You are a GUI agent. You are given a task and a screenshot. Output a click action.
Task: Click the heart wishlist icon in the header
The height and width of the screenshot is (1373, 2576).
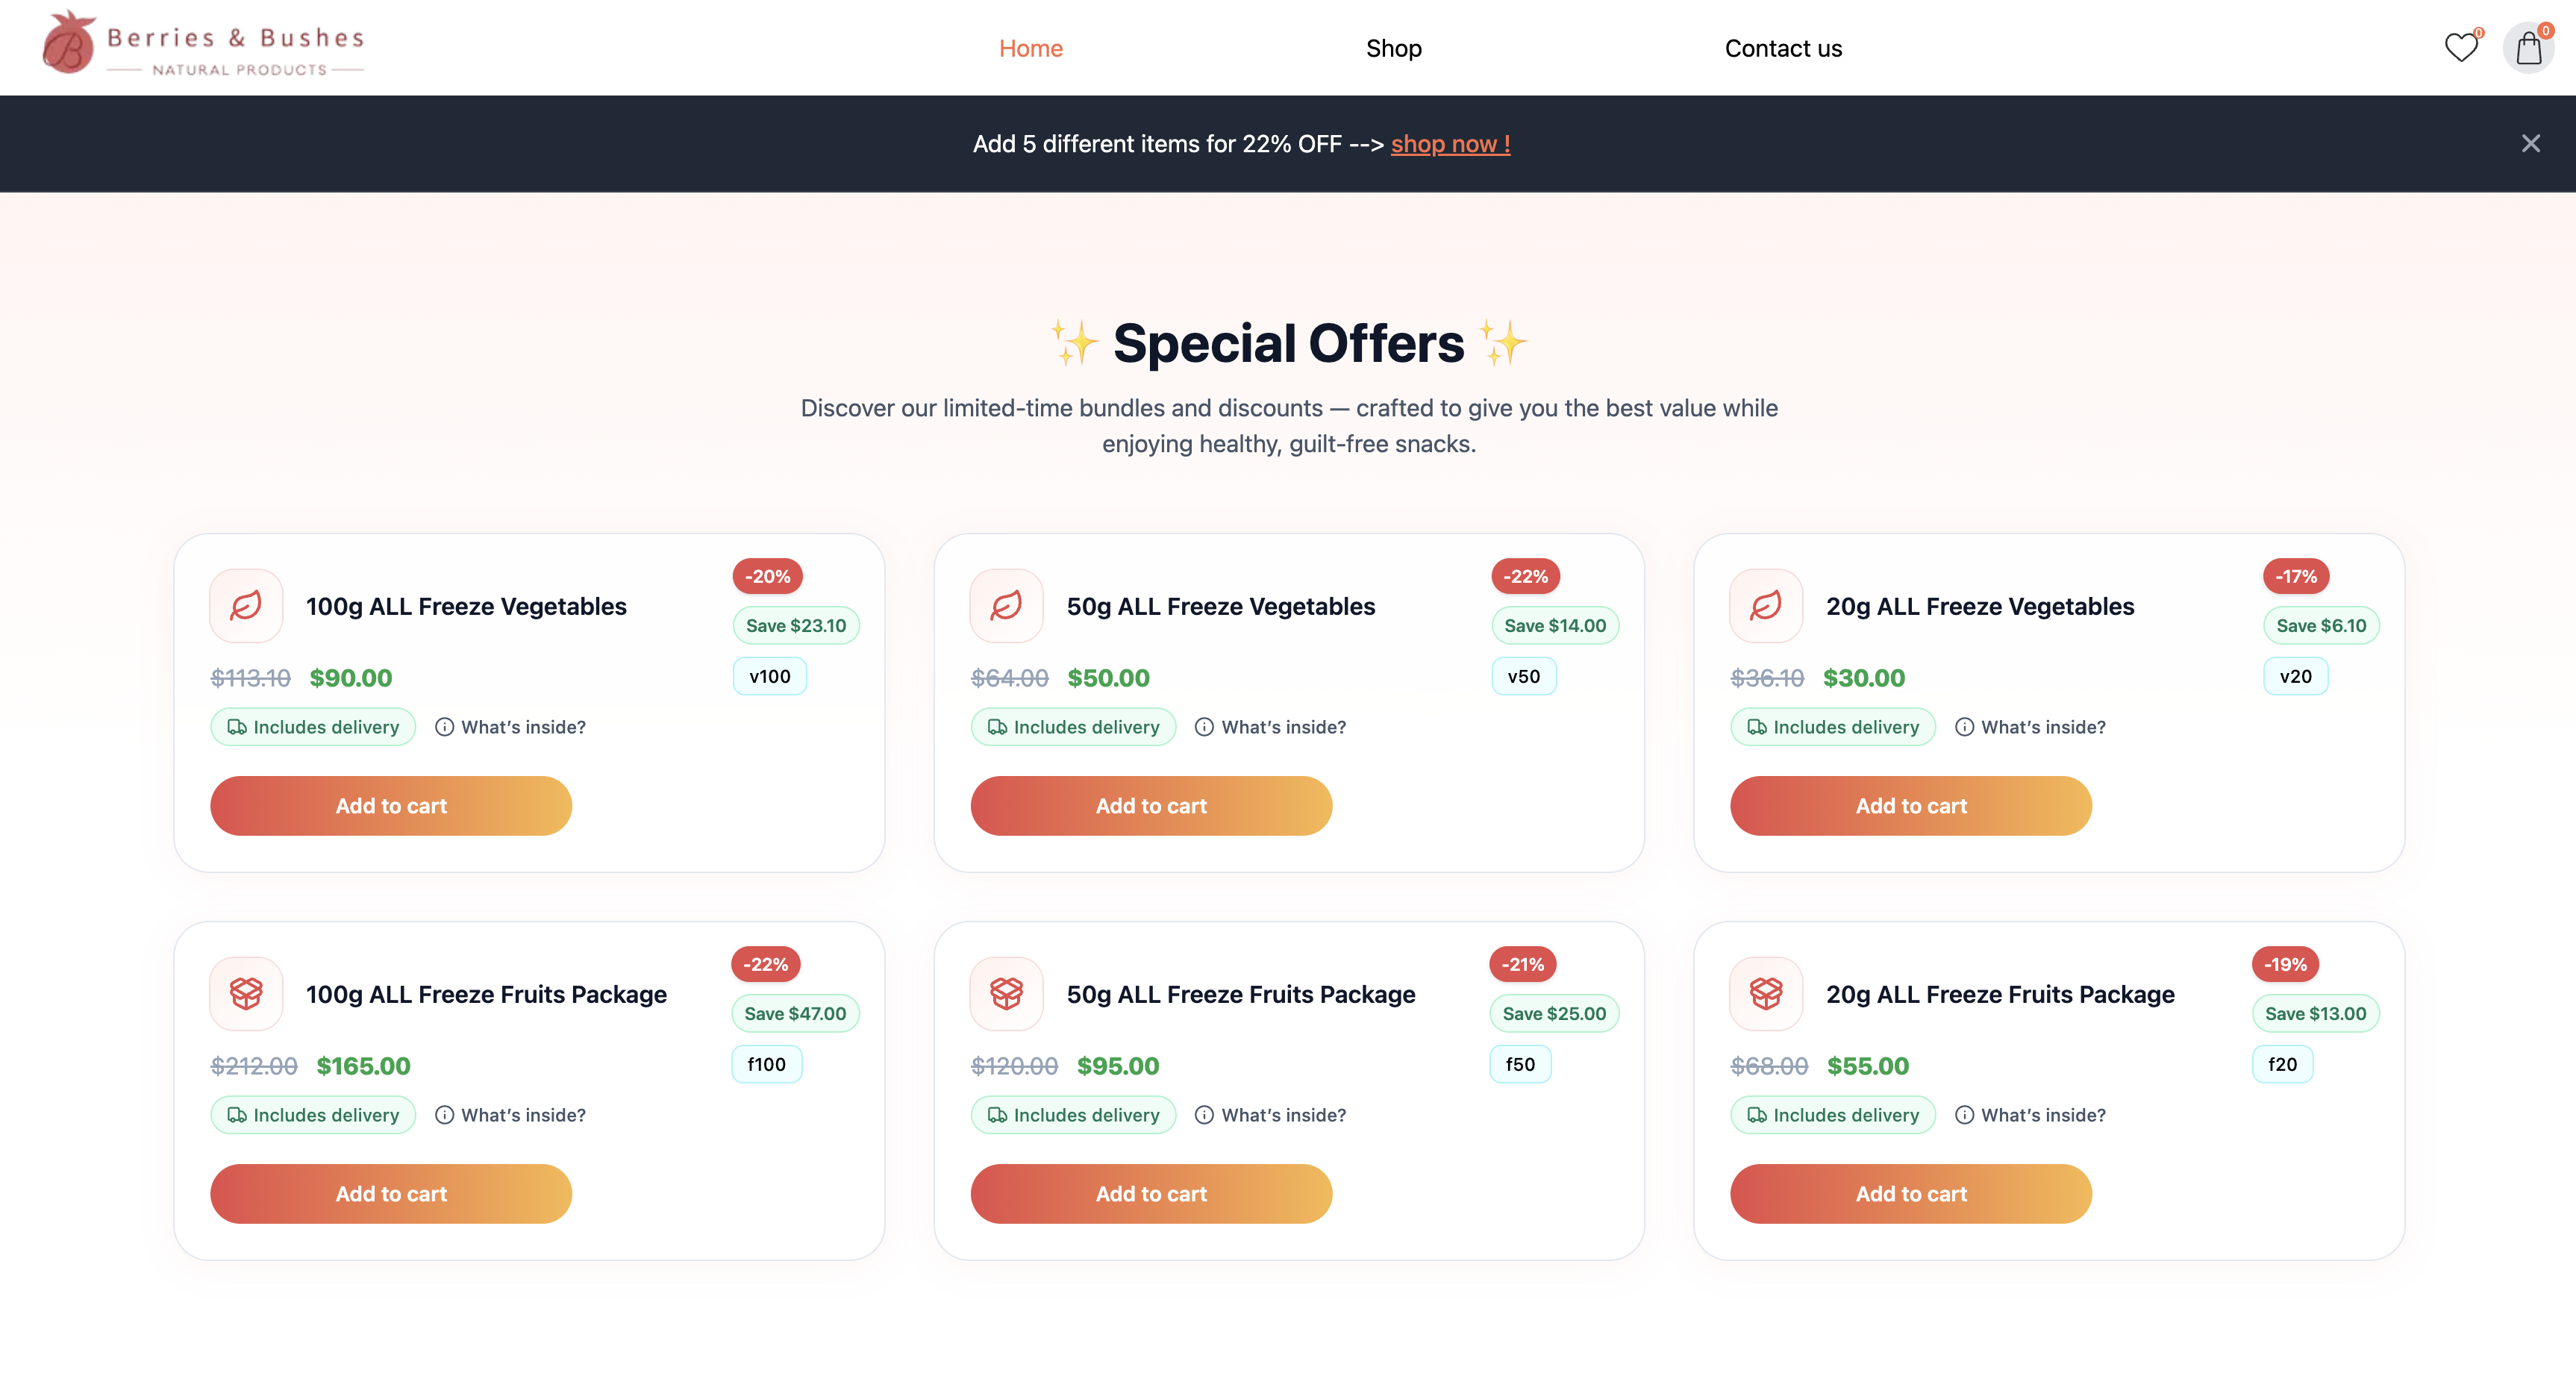pyautogui.click(x=2460, y=47)
